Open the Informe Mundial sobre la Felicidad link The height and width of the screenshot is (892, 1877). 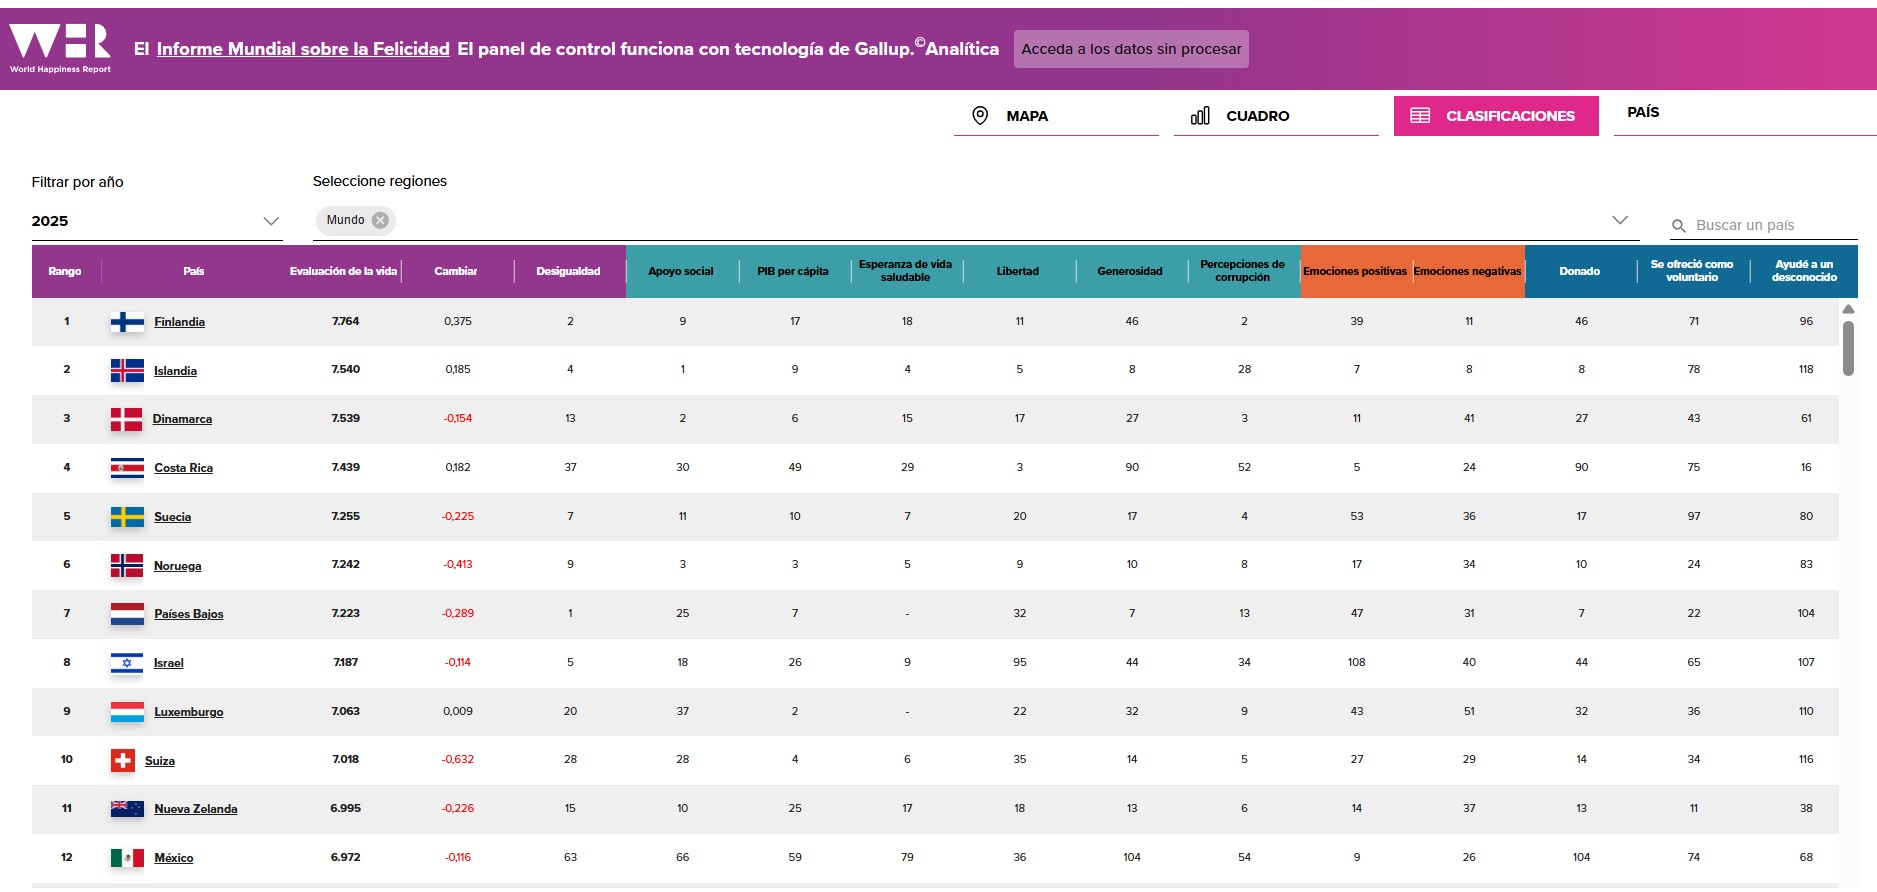303,49
